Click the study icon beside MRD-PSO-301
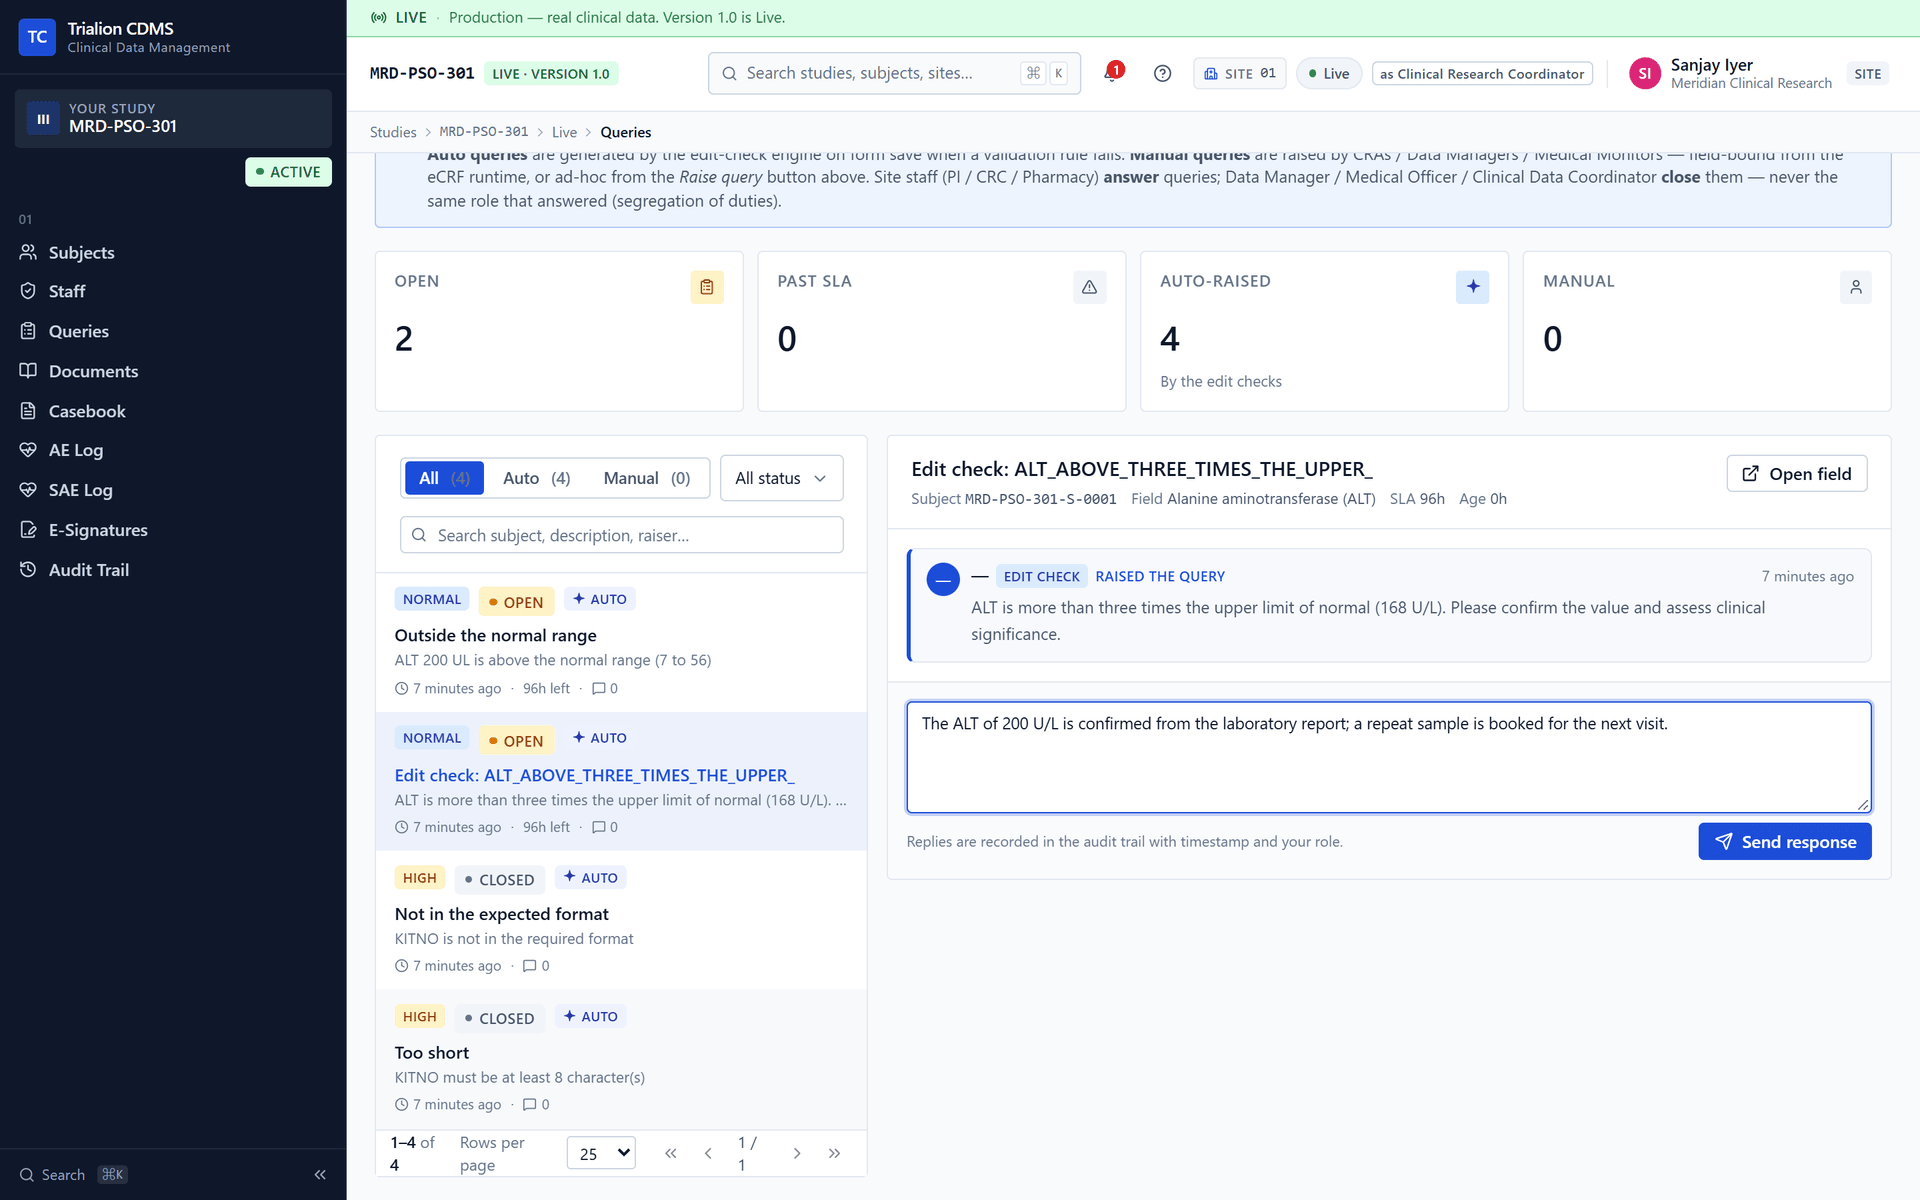The height and width of the screenshot is (1200, 1920). (43, 118)
